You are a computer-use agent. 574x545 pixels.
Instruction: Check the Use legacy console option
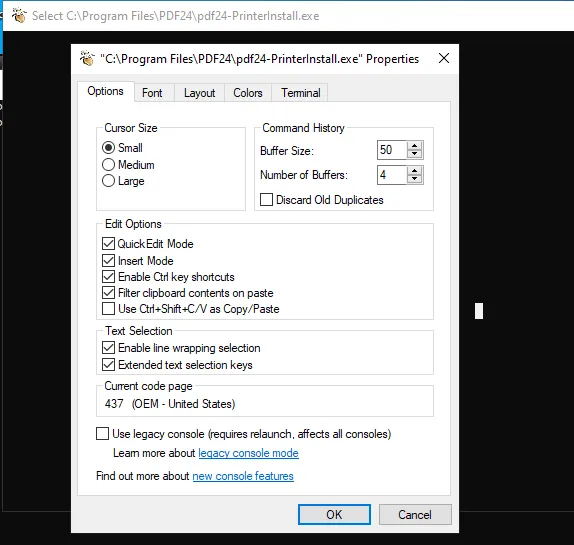[102, 434]
